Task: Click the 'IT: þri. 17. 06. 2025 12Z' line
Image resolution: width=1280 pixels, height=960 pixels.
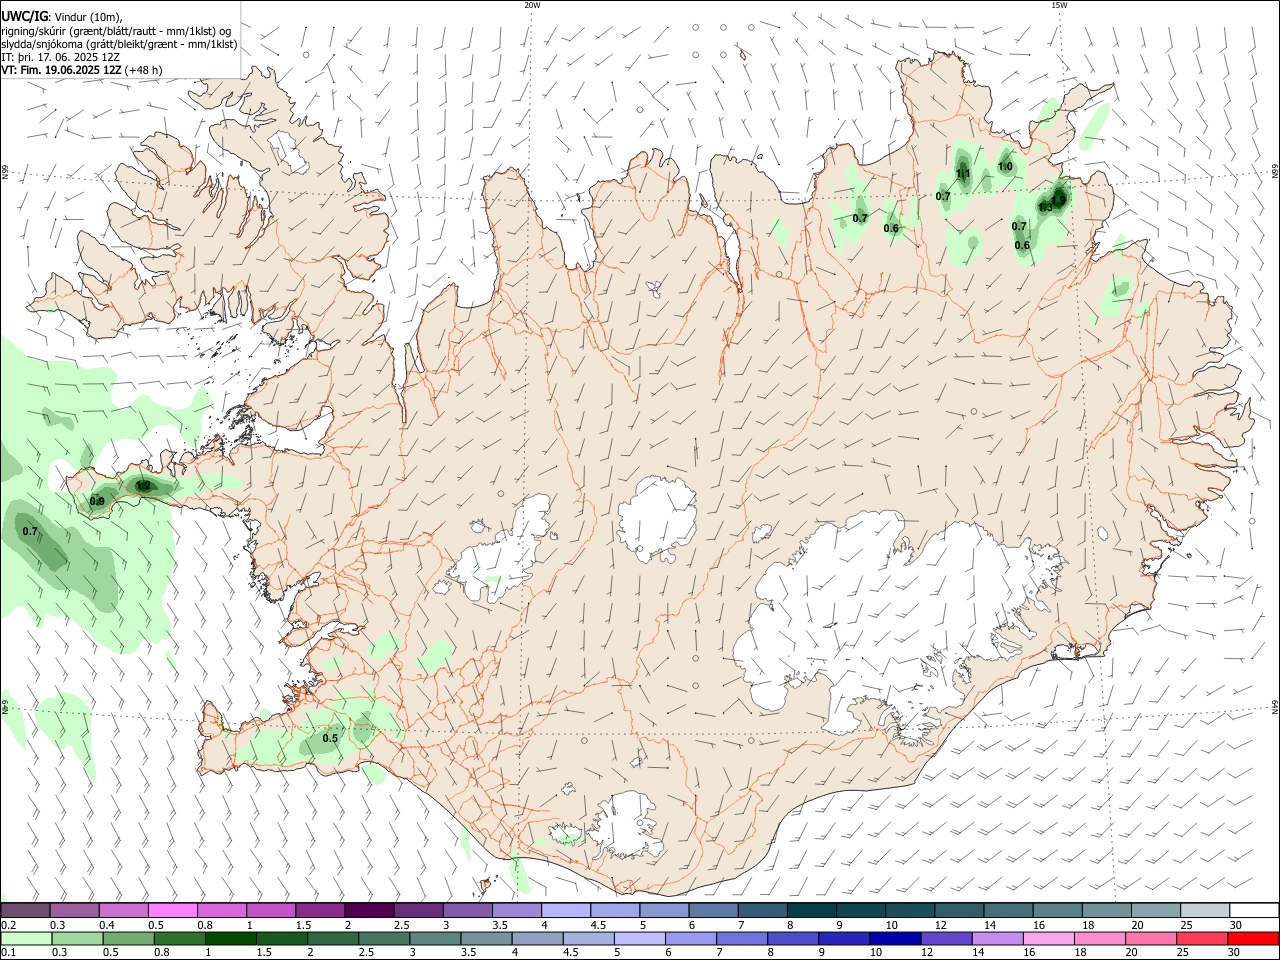Action: [60, 57]
